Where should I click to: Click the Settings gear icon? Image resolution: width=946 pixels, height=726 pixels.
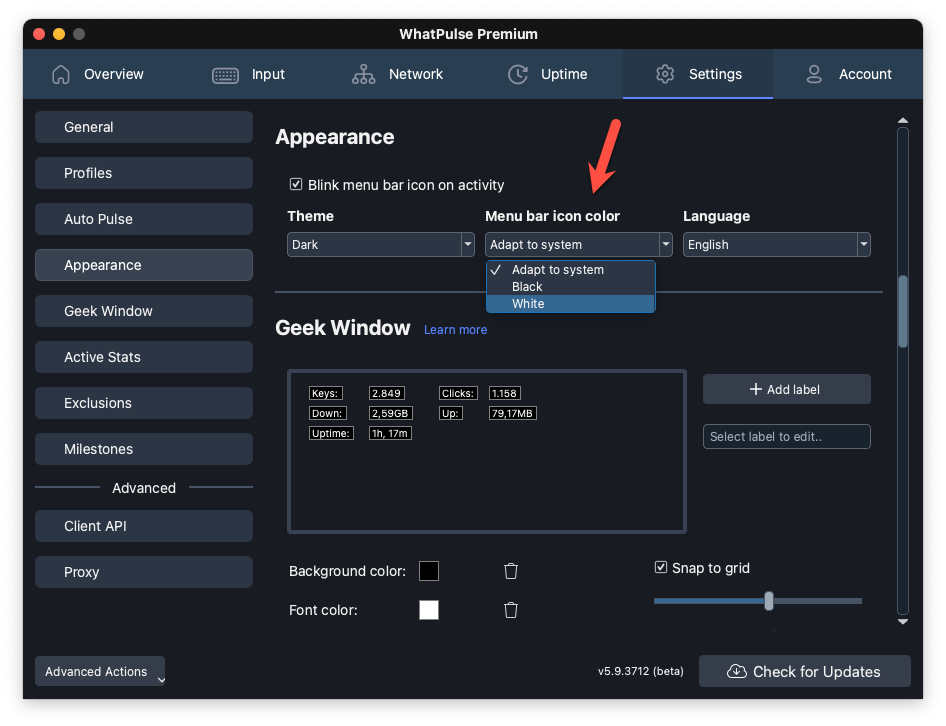point(664,74)
